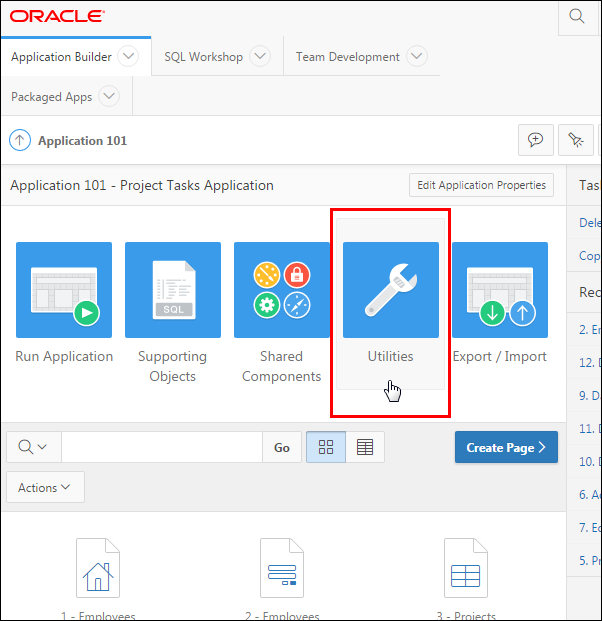Open the feedback comment icon button
Image resolution: width=602 pixels, height=621 pixels.
coord(535,140)
